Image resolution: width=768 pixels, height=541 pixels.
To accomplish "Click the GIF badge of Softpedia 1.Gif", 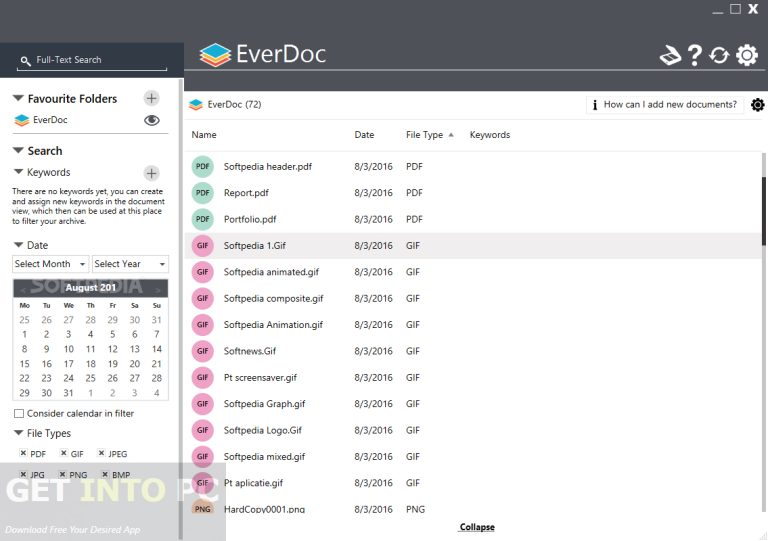I will point(202,246).
